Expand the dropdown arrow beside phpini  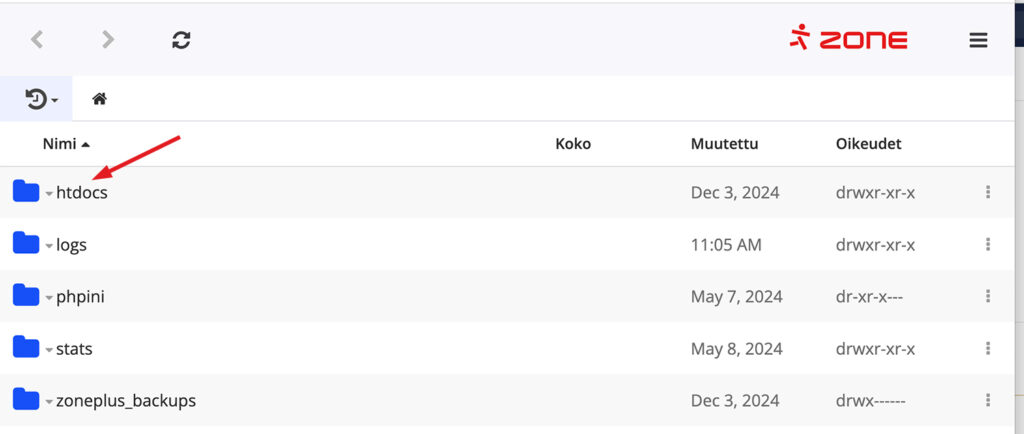click(x=48, y=298)
